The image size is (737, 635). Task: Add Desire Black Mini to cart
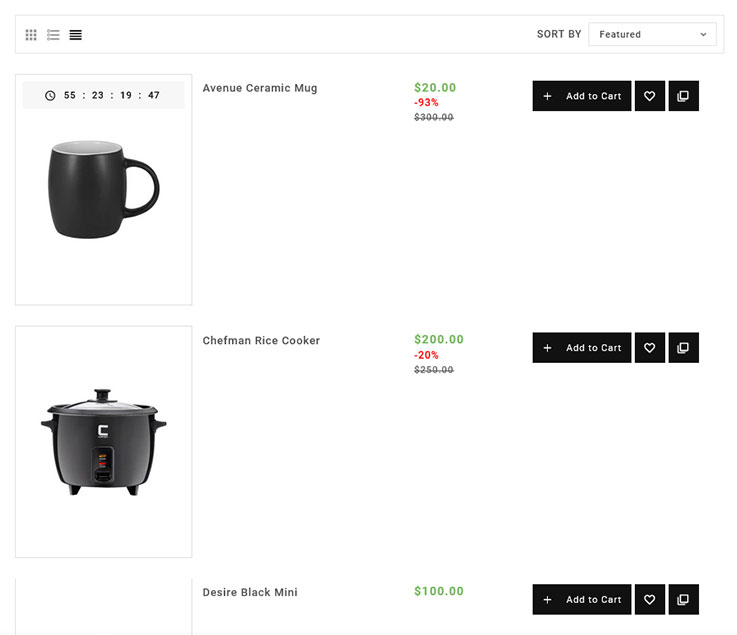582,600
